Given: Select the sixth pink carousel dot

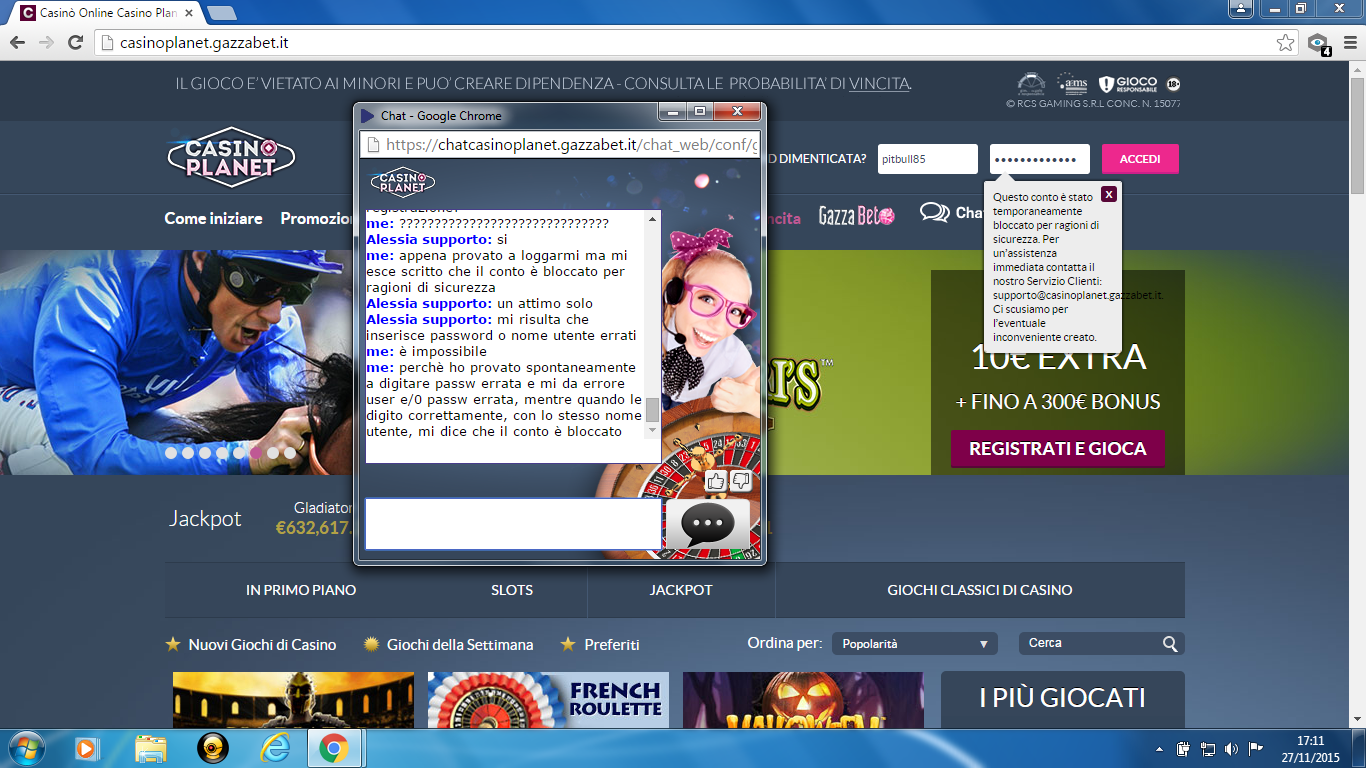Looking at the screenshot, I should click(256, 453).
